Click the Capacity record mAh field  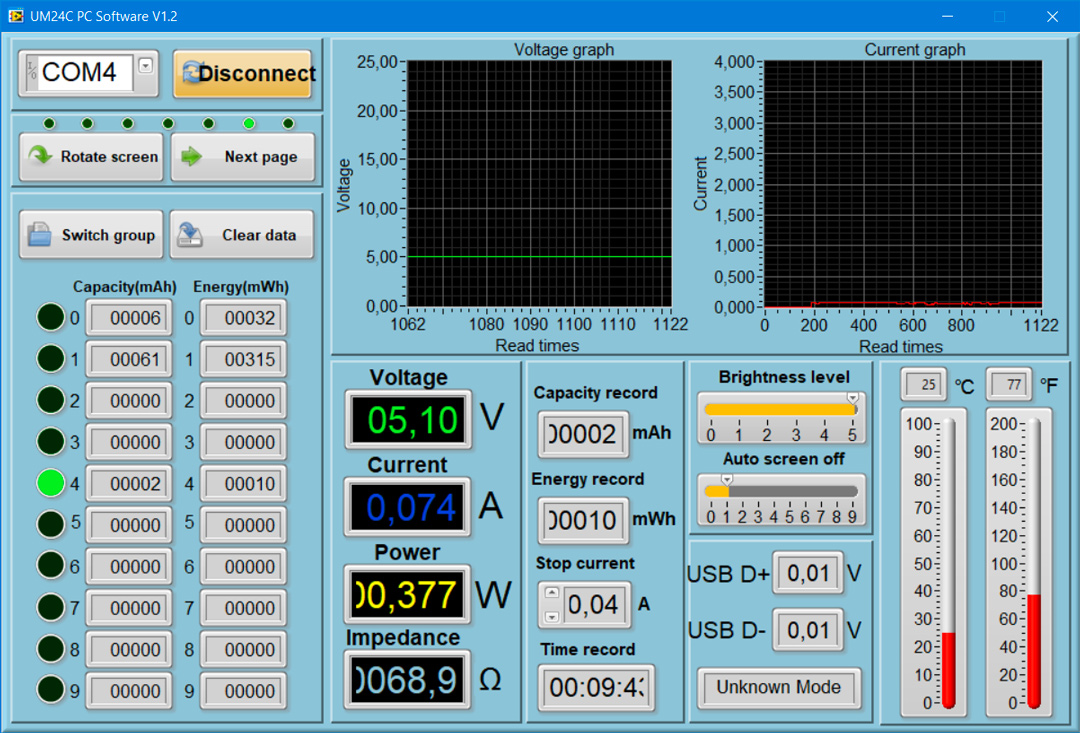click(580, 433)
